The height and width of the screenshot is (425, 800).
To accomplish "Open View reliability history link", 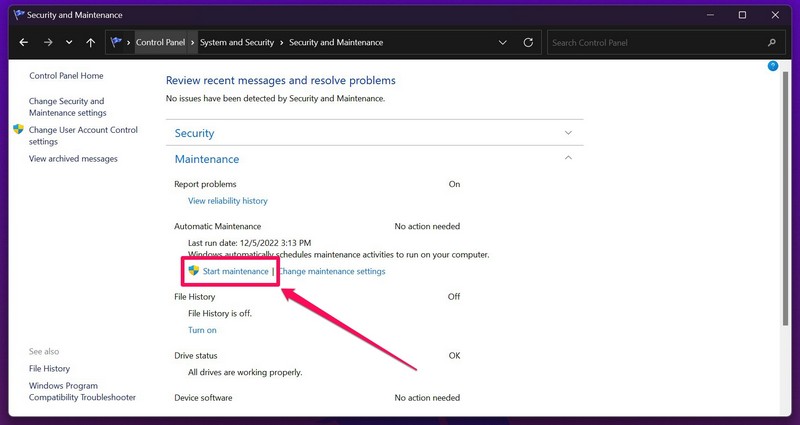I will point(227,201).
